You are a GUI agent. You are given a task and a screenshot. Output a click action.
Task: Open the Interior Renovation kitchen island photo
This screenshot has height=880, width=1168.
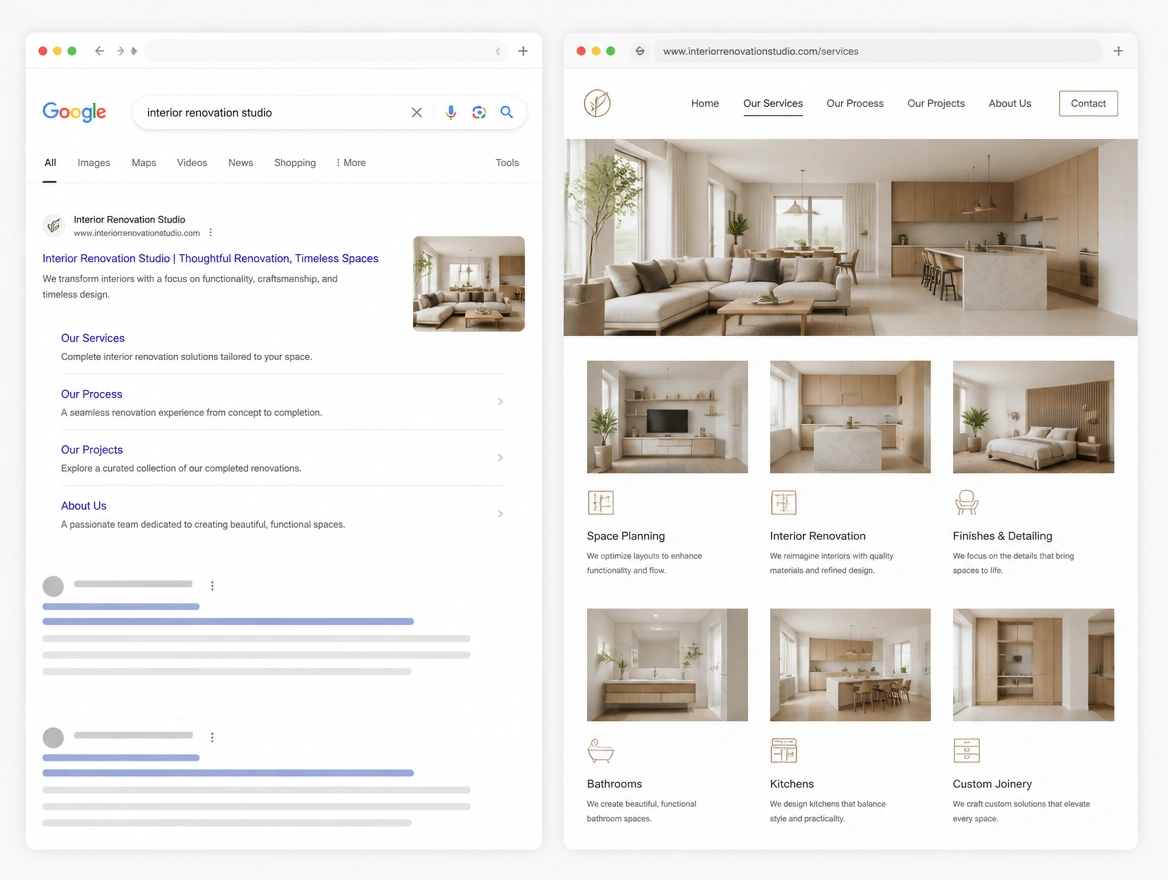(850, 417)
